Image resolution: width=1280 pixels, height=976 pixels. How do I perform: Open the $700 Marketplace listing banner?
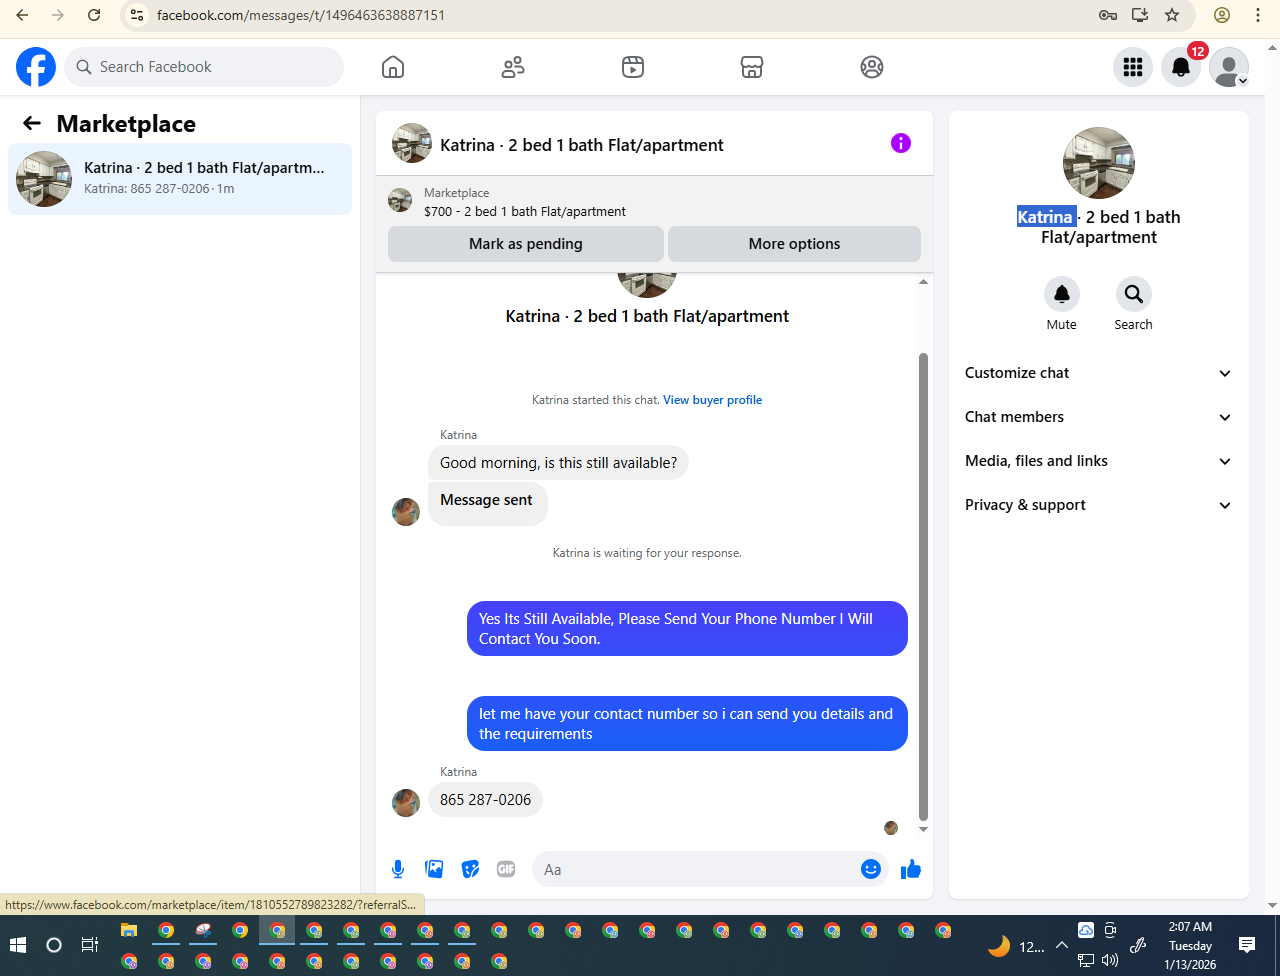click(654, 202)
